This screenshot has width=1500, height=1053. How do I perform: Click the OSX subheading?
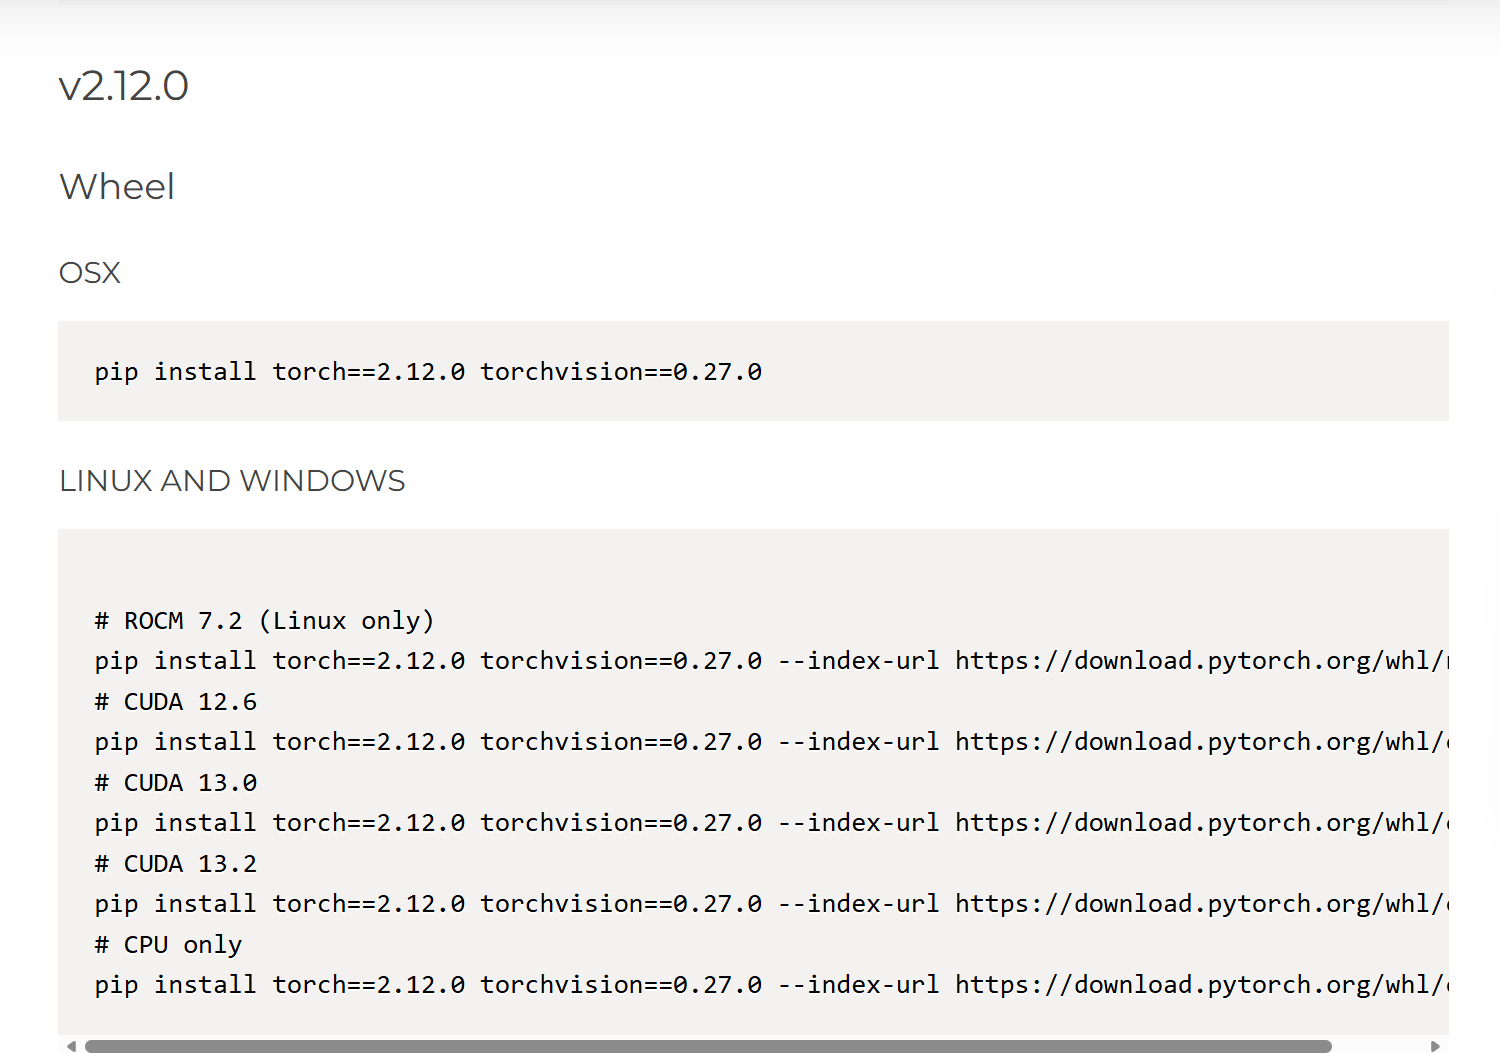click(90, 273)
